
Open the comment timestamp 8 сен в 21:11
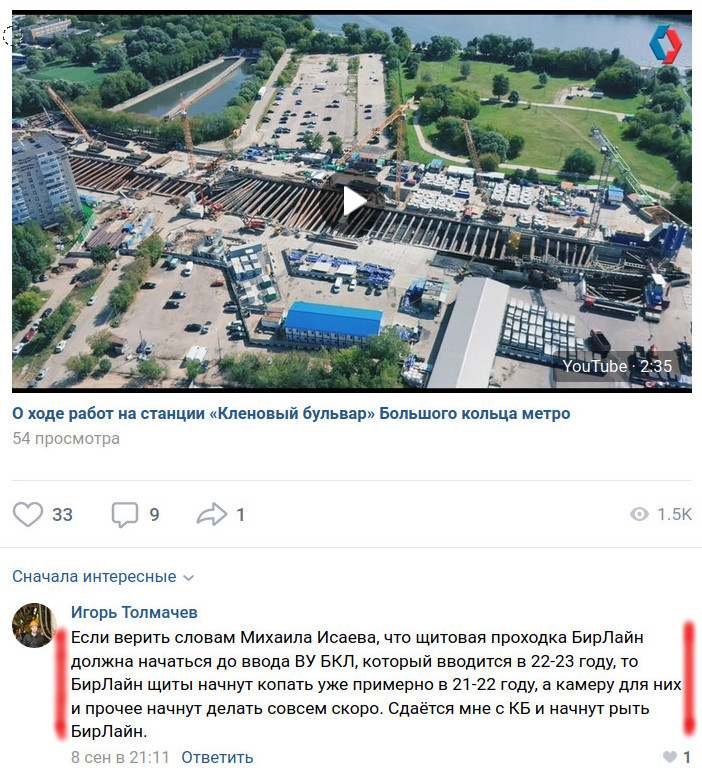coord(120,757)
